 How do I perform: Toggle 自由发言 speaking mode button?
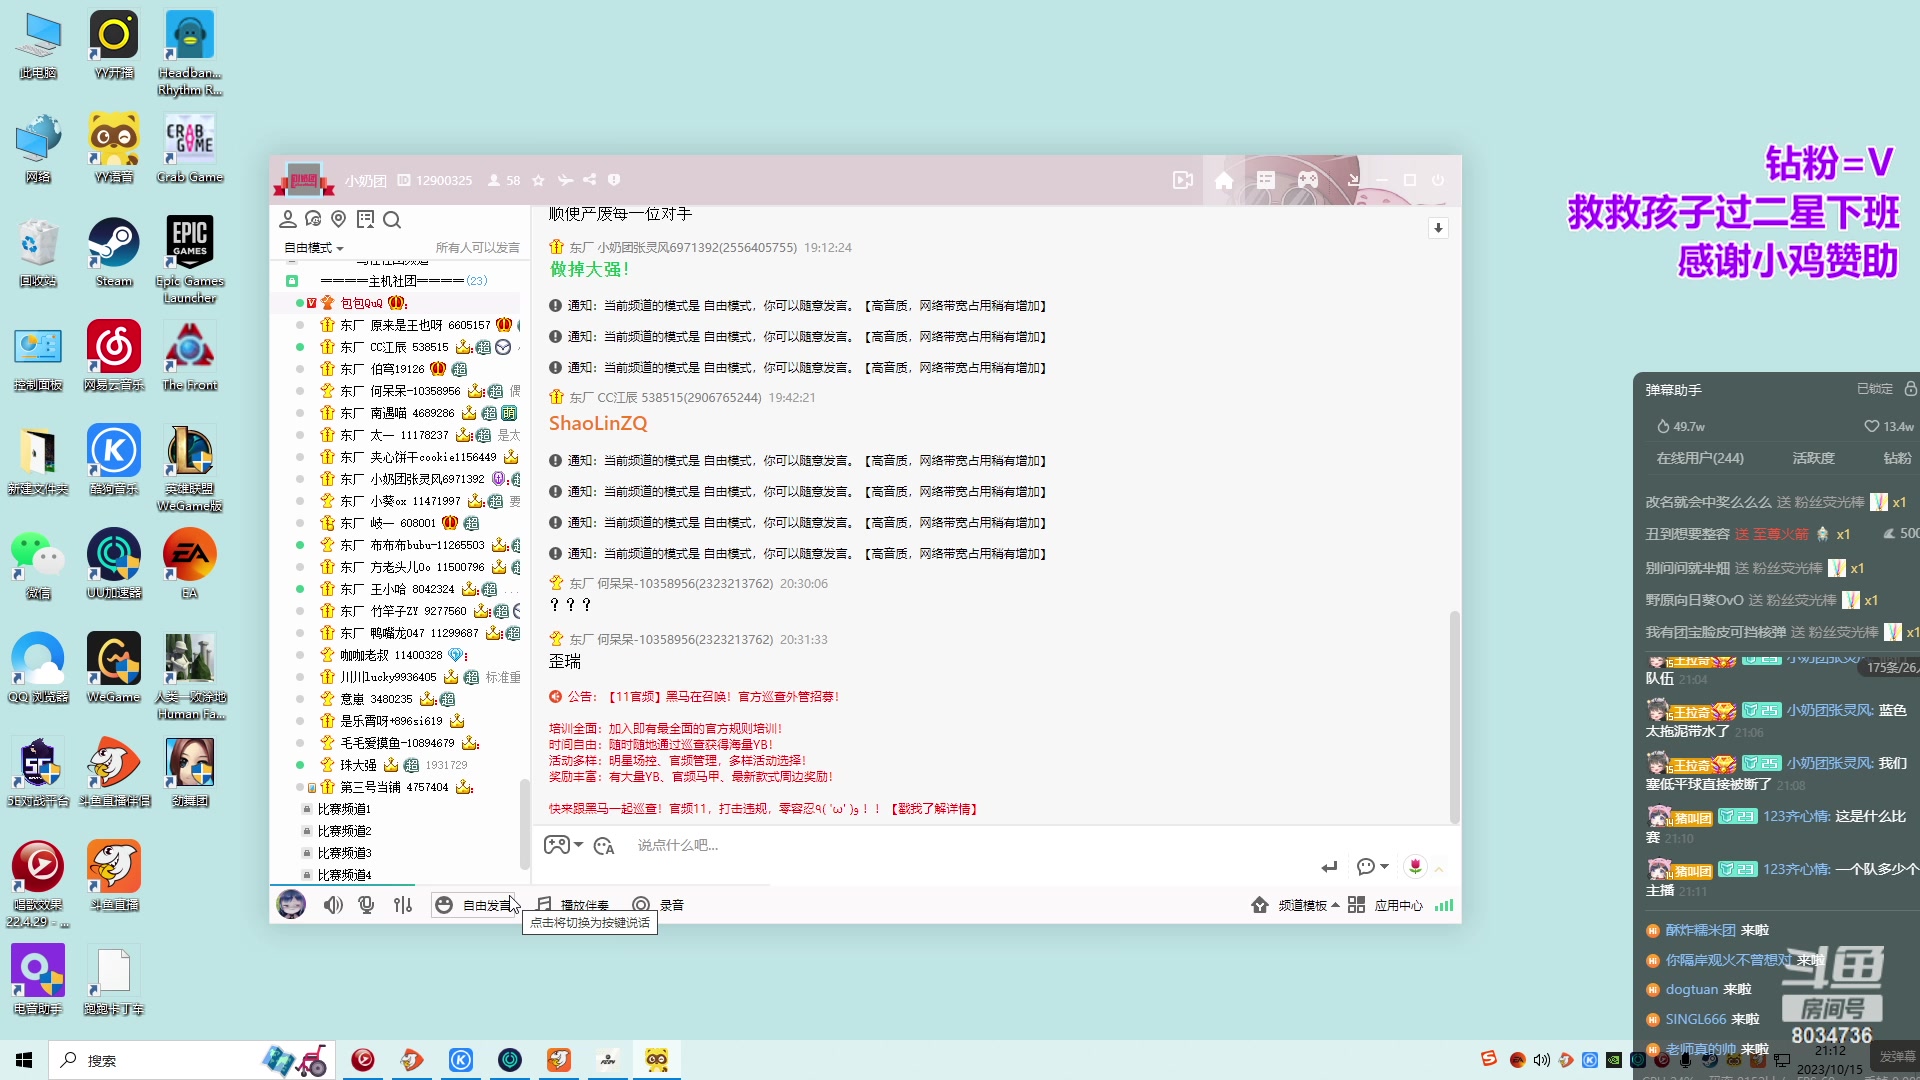[x=476, y=905]
